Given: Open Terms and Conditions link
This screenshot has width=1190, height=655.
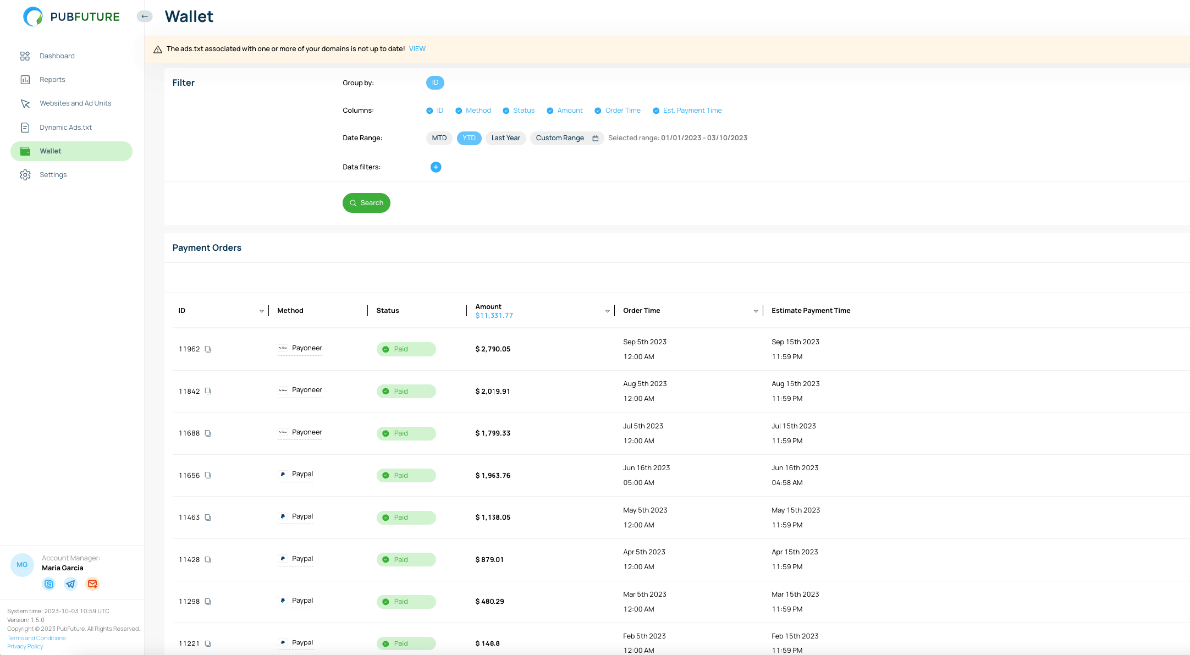Looking at the screenshot, I should 36,638.
